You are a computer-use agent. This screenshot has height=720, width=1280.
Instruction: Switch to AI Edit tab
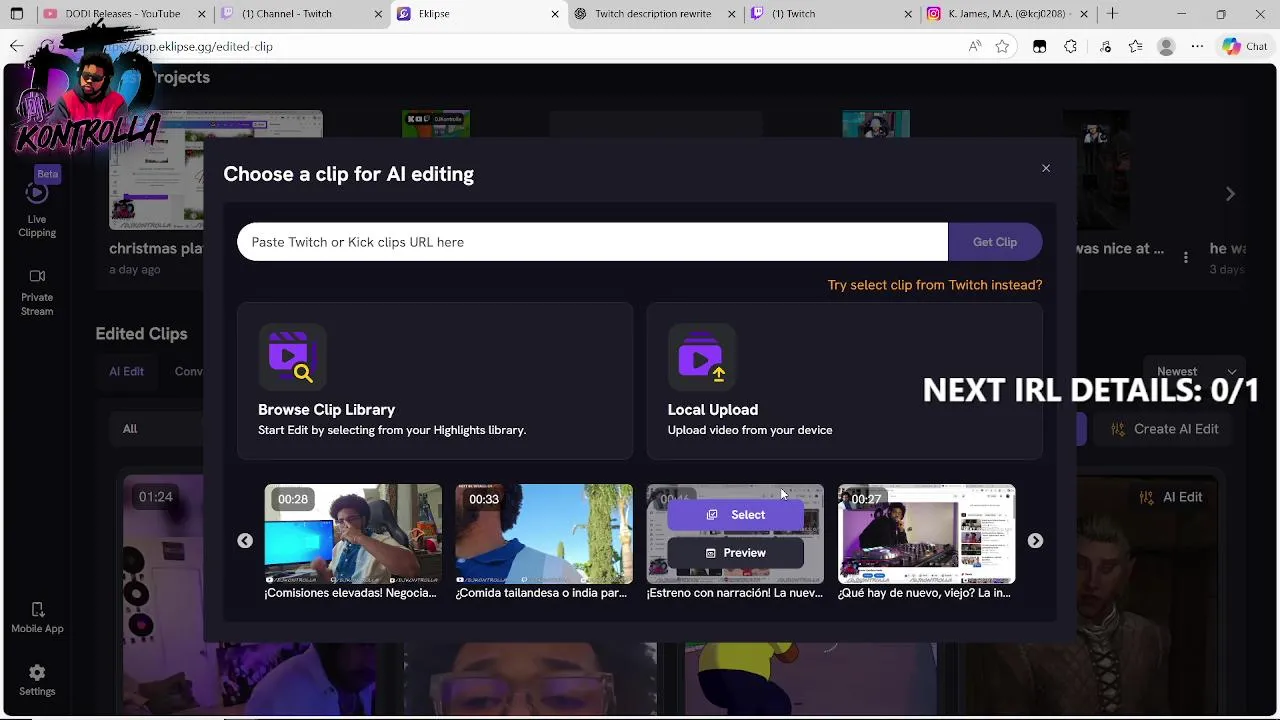coord(127,371)
